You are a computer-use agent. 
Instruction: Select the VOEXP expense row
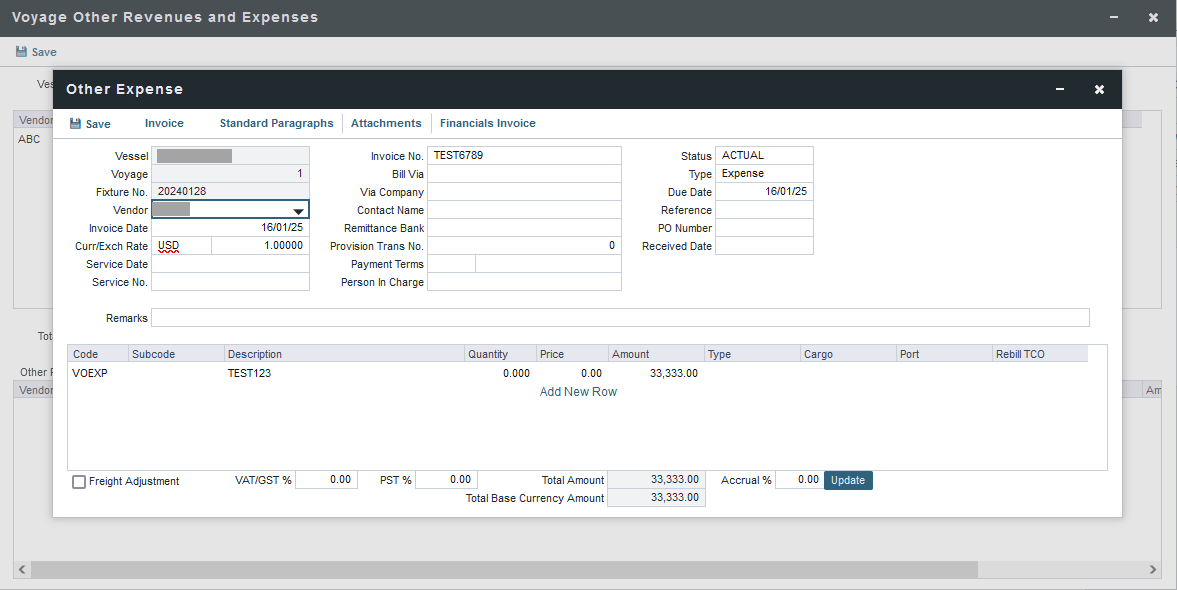(90, 373)
